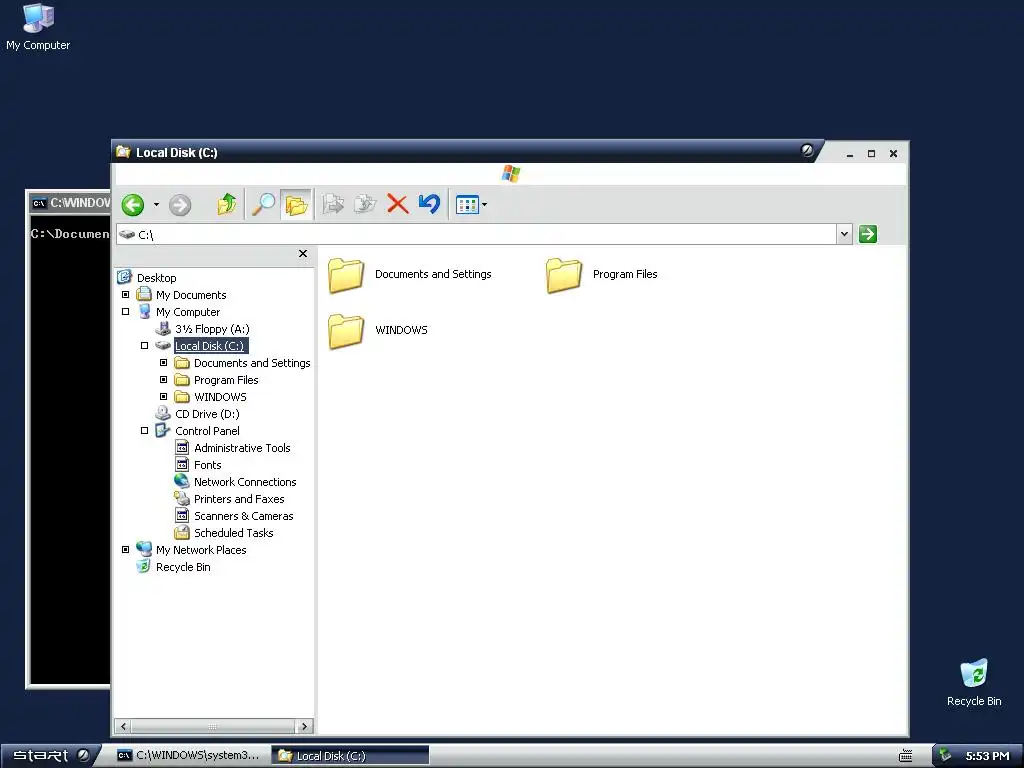Click the Copy To toolbar icon
Image resolution: width=1024 pixels, height=768 pixels.
365,204
